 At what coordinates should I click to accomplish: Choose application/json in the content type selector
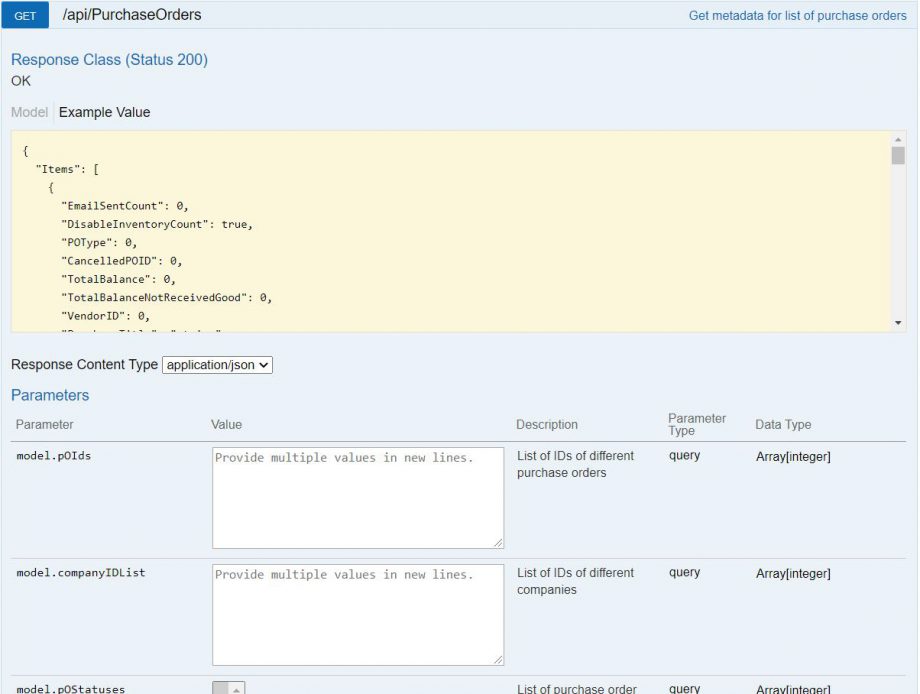217,364
